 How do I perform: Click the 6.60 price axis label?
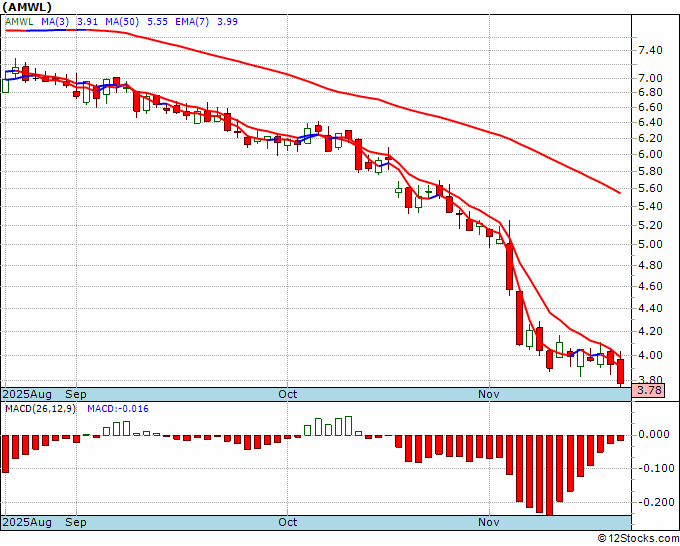point(651,107)
